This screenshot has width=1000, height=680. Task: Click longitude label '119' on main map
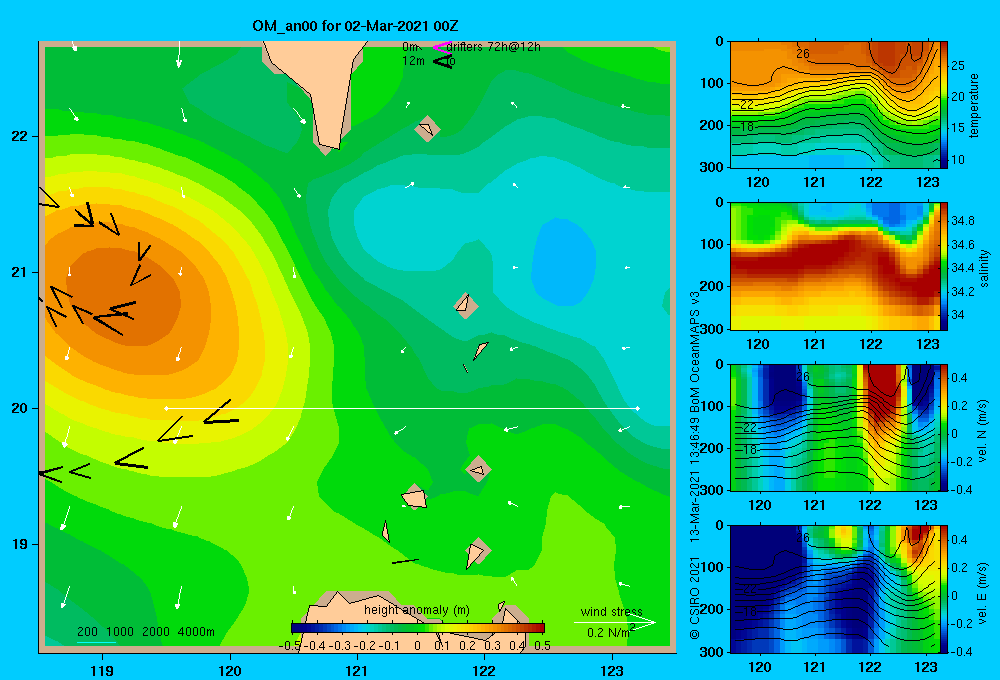(x=102, y=670)
